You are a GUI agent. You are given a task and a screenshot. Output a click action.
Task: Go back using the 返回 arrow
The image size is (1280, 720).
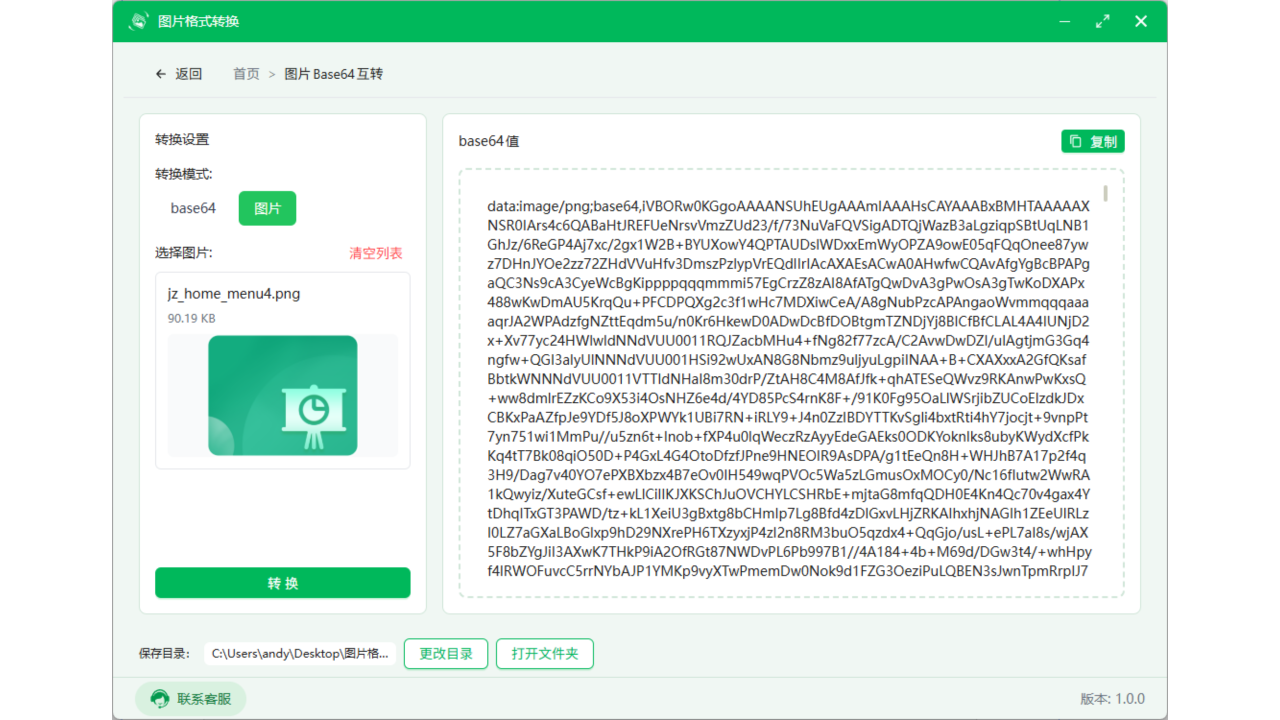click(x=178, y=74)
